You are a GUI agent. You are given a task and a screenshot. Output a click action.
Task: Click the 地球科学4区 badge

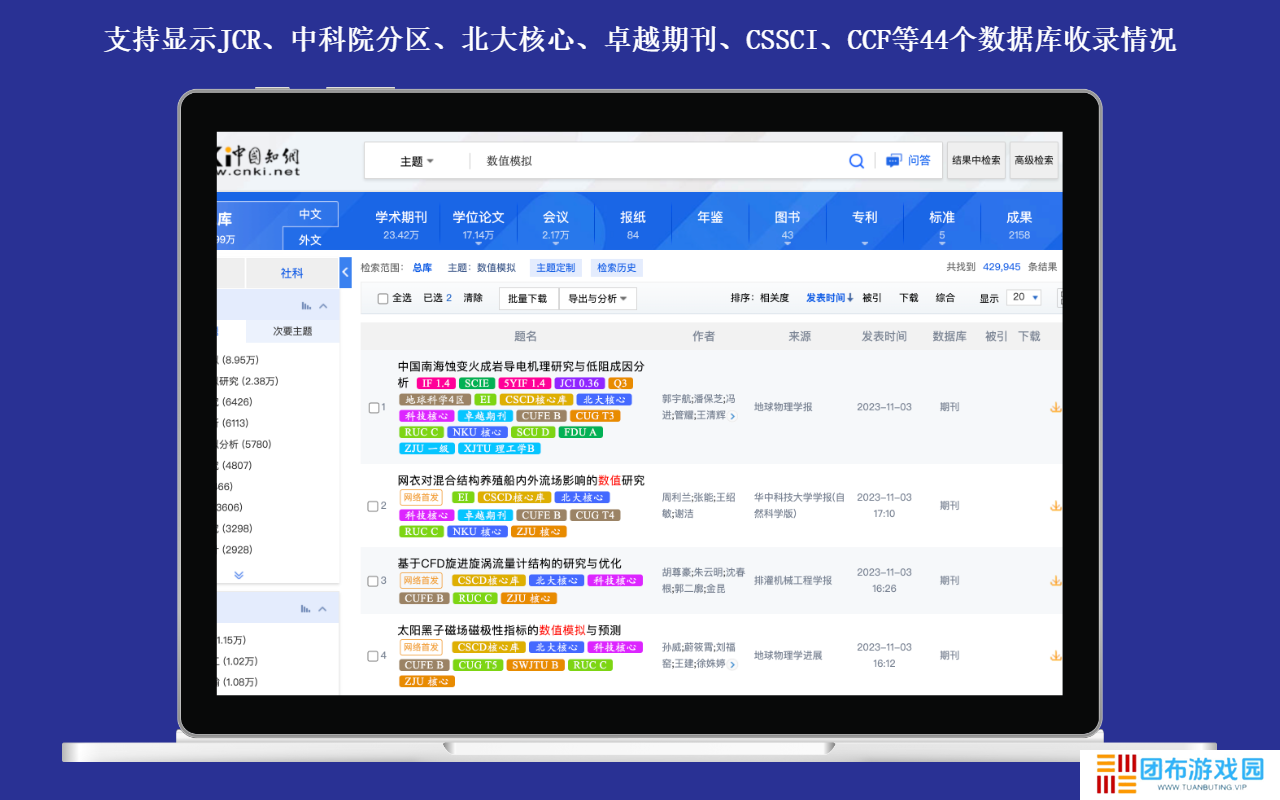tap(433, 399)
